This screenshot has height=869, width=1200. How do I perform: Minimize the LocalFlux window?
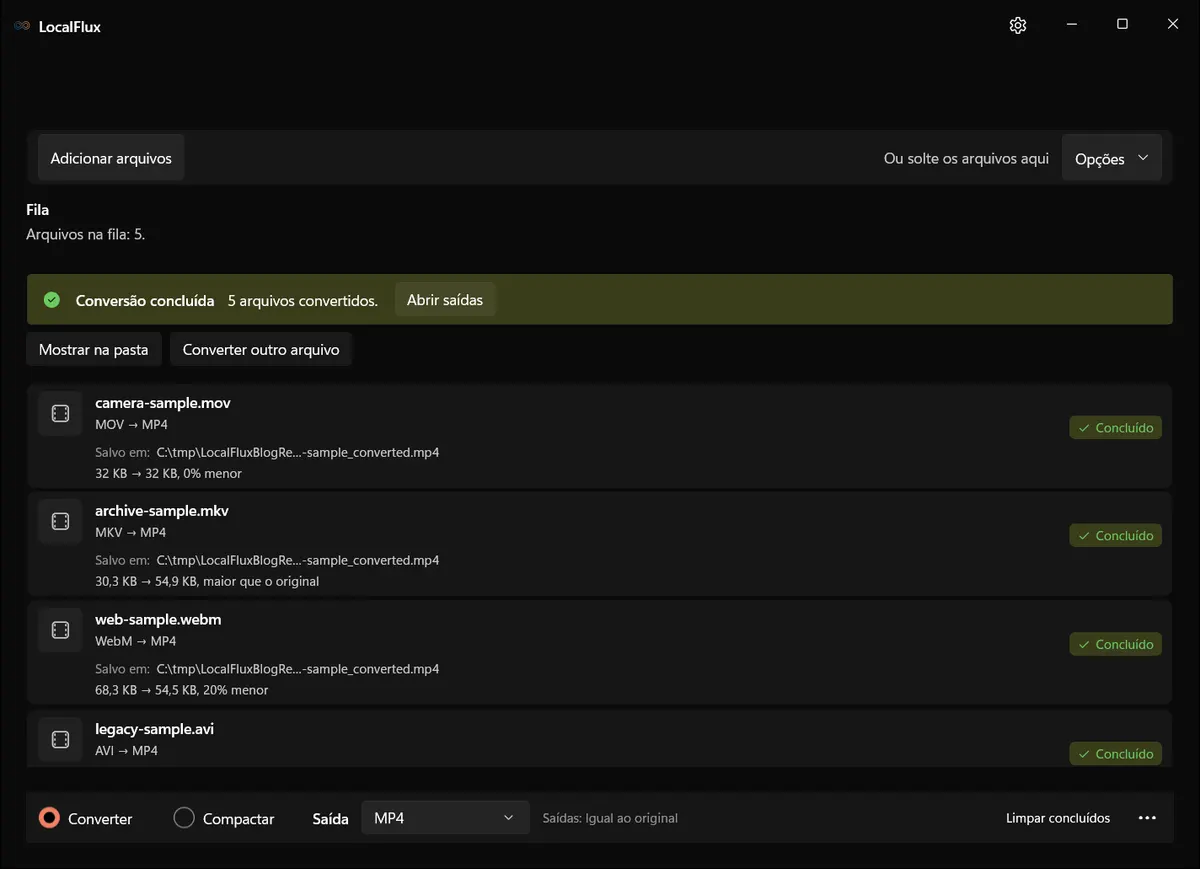(x=1071, y=25)
